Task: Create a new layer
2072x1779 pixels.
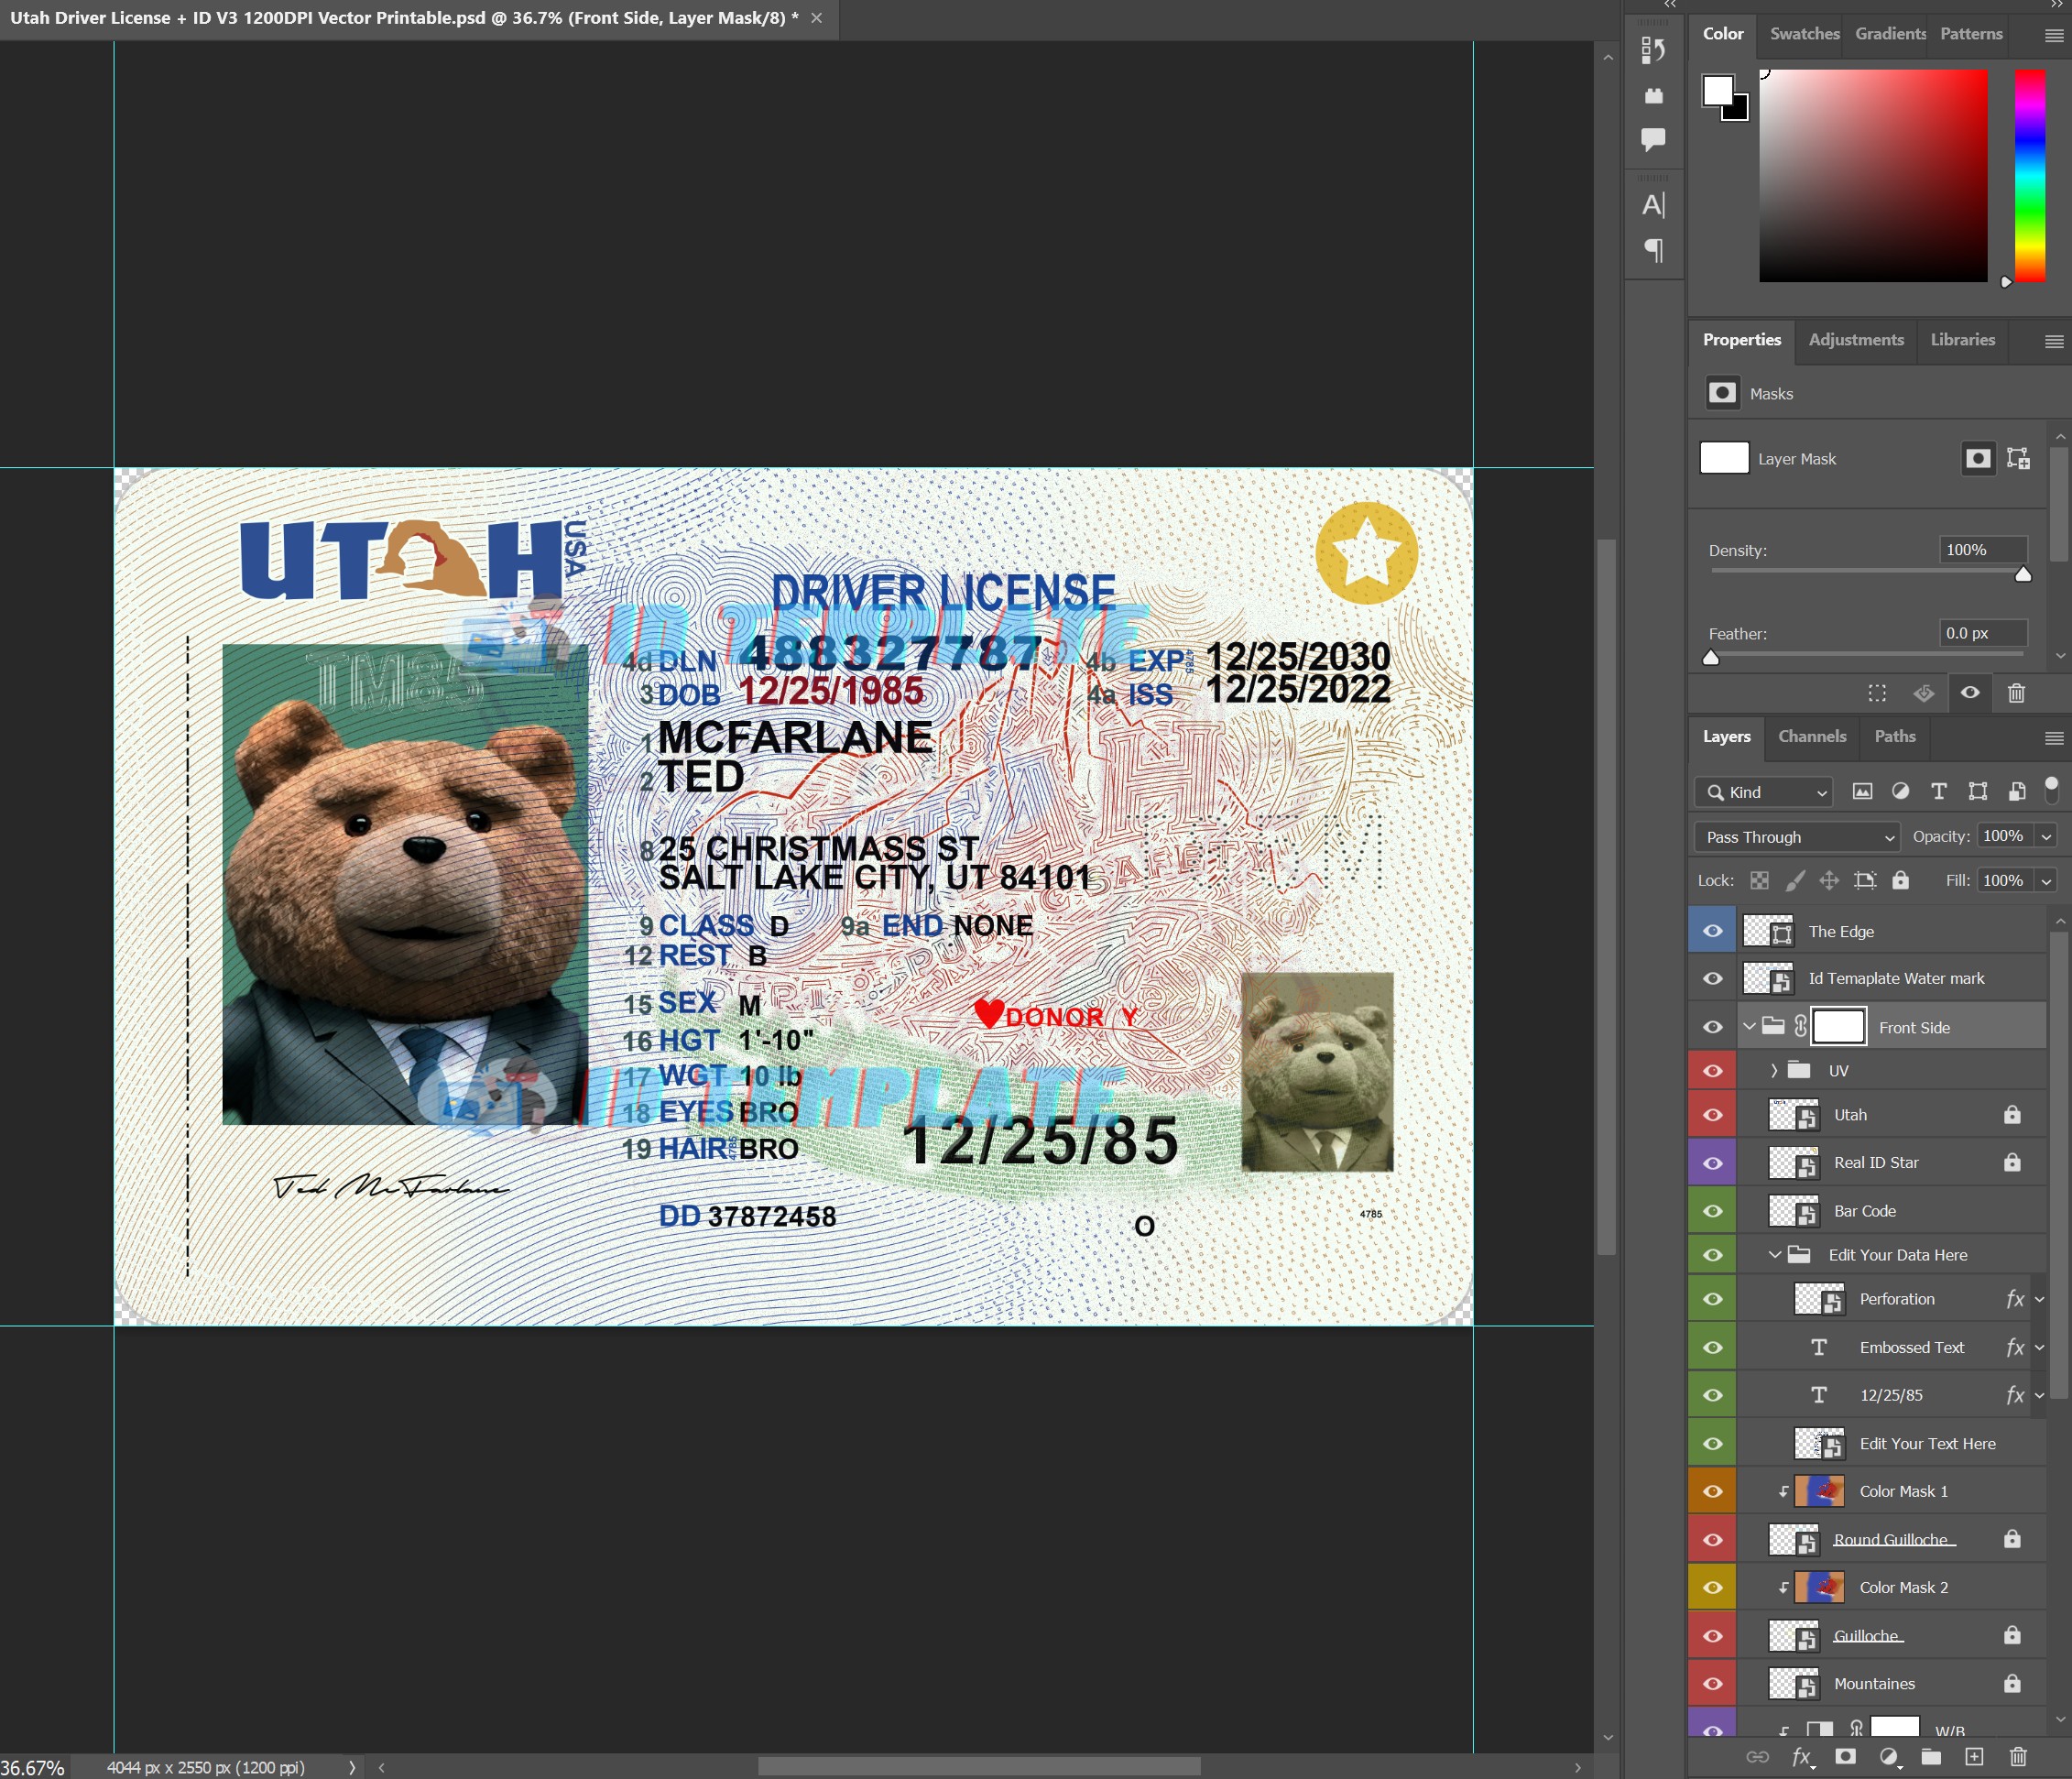Action: click(1974, 1757)
